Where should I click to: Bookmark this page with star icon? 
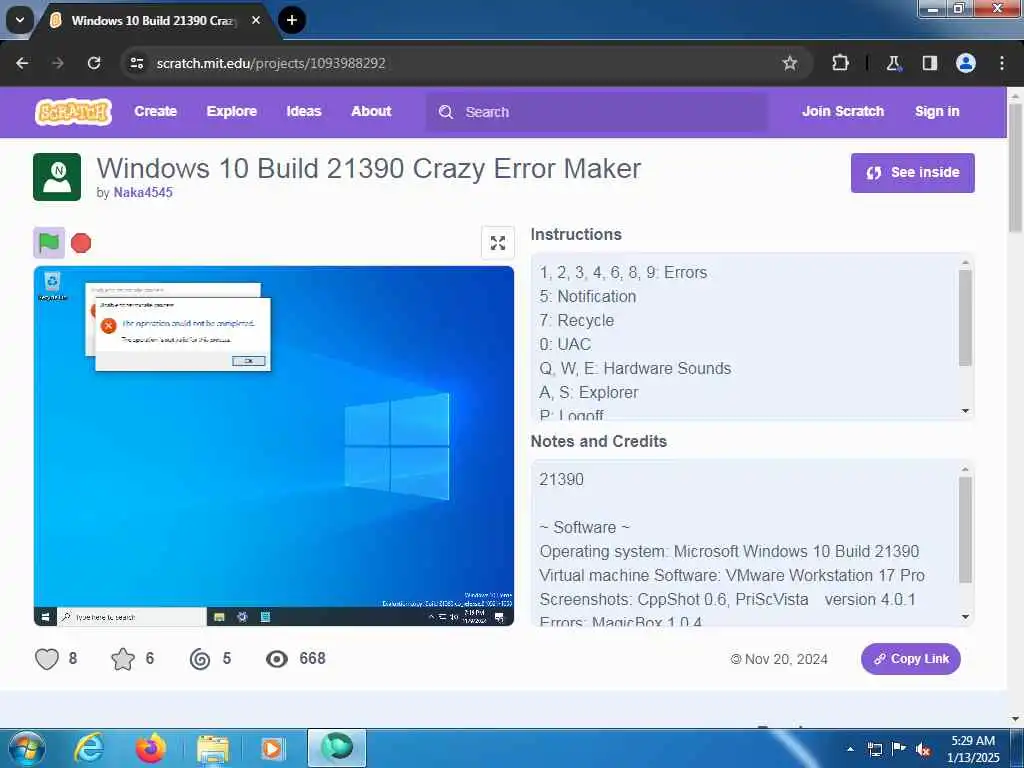[x=790, y=63]
